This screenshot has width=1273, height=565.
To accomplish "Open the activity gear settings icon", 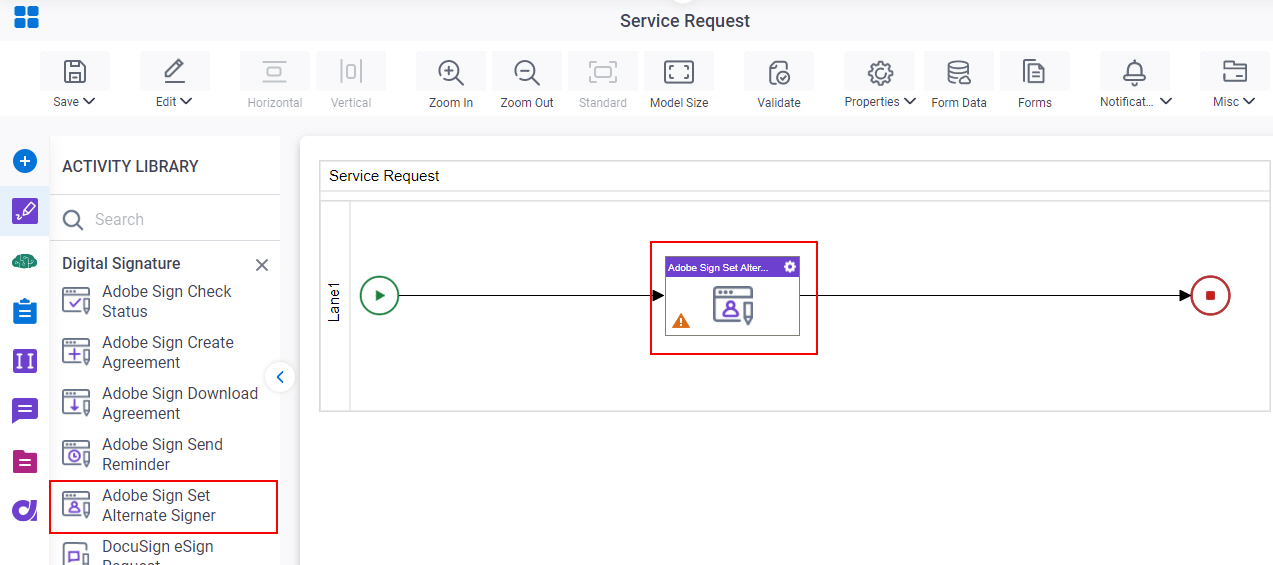I will [790, 267].
